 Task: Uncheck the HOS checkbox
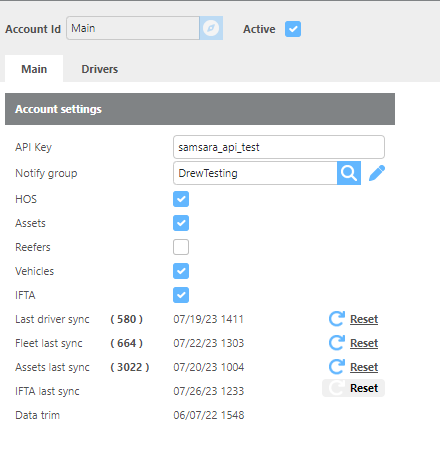tap(181, 199)
